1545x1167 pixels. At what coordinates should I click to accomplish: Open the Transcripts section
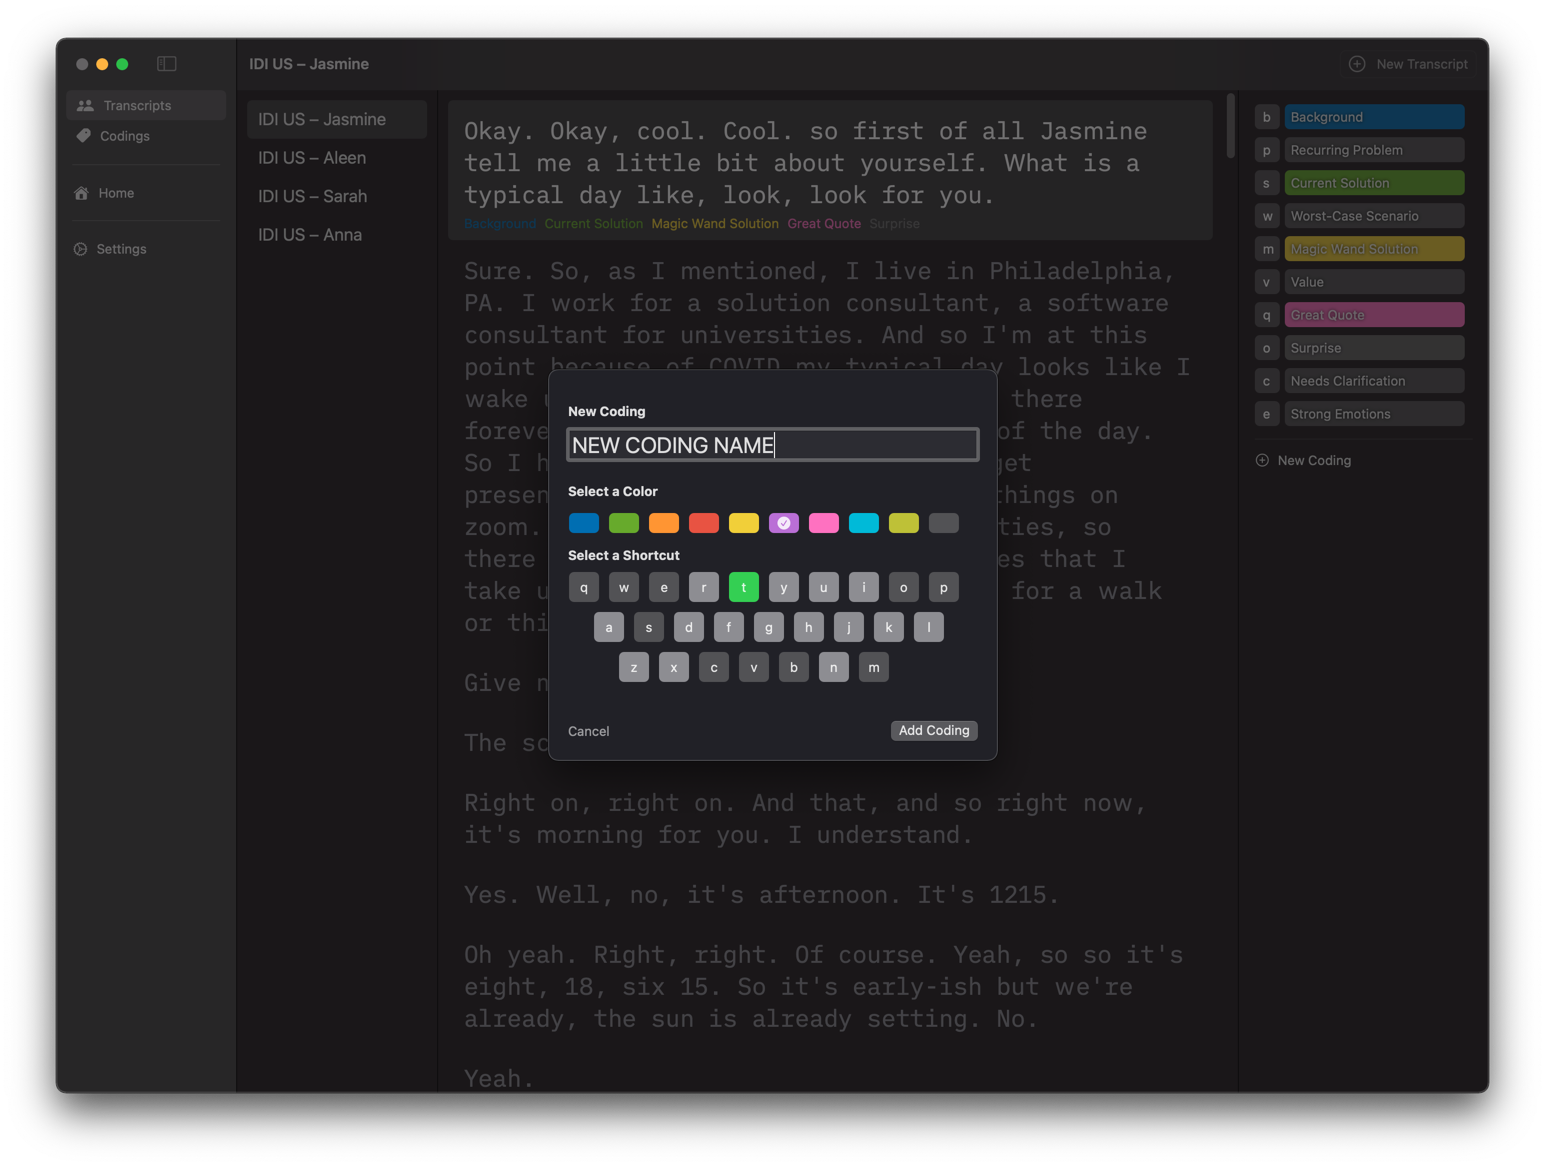pyautogui.click(x=146, y=105)
